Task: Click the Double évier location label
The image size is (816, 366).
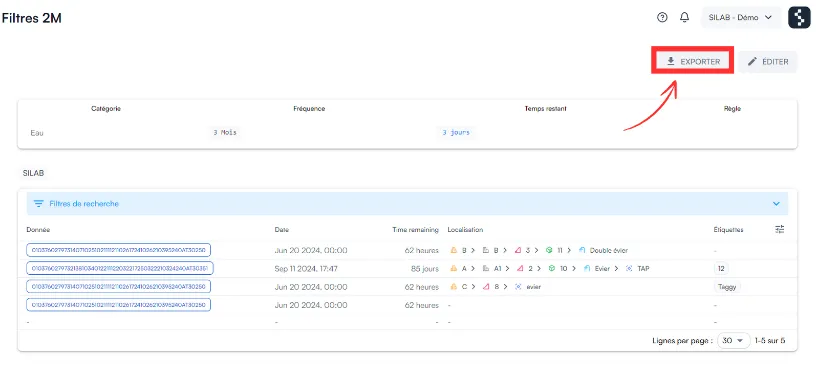Action: [609, 250]
